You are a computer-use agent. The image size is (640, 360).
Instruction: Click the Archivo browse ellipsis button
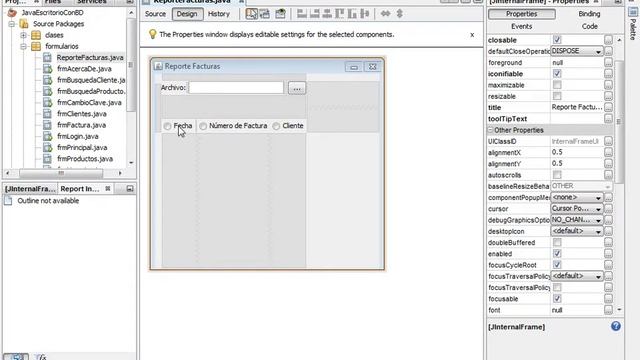coord(297,88)
